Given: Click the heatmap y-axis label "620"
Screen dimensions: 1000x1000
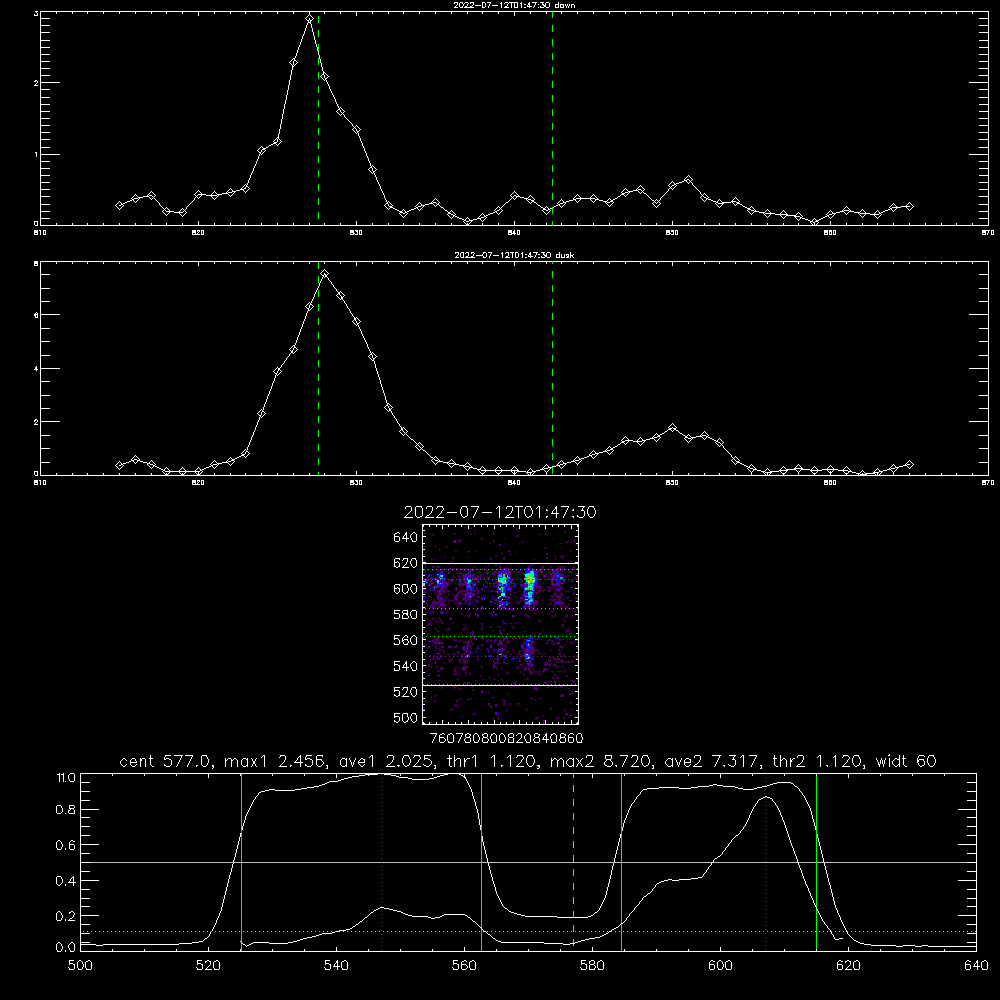Looking at the screenshot, I should 406,563.
